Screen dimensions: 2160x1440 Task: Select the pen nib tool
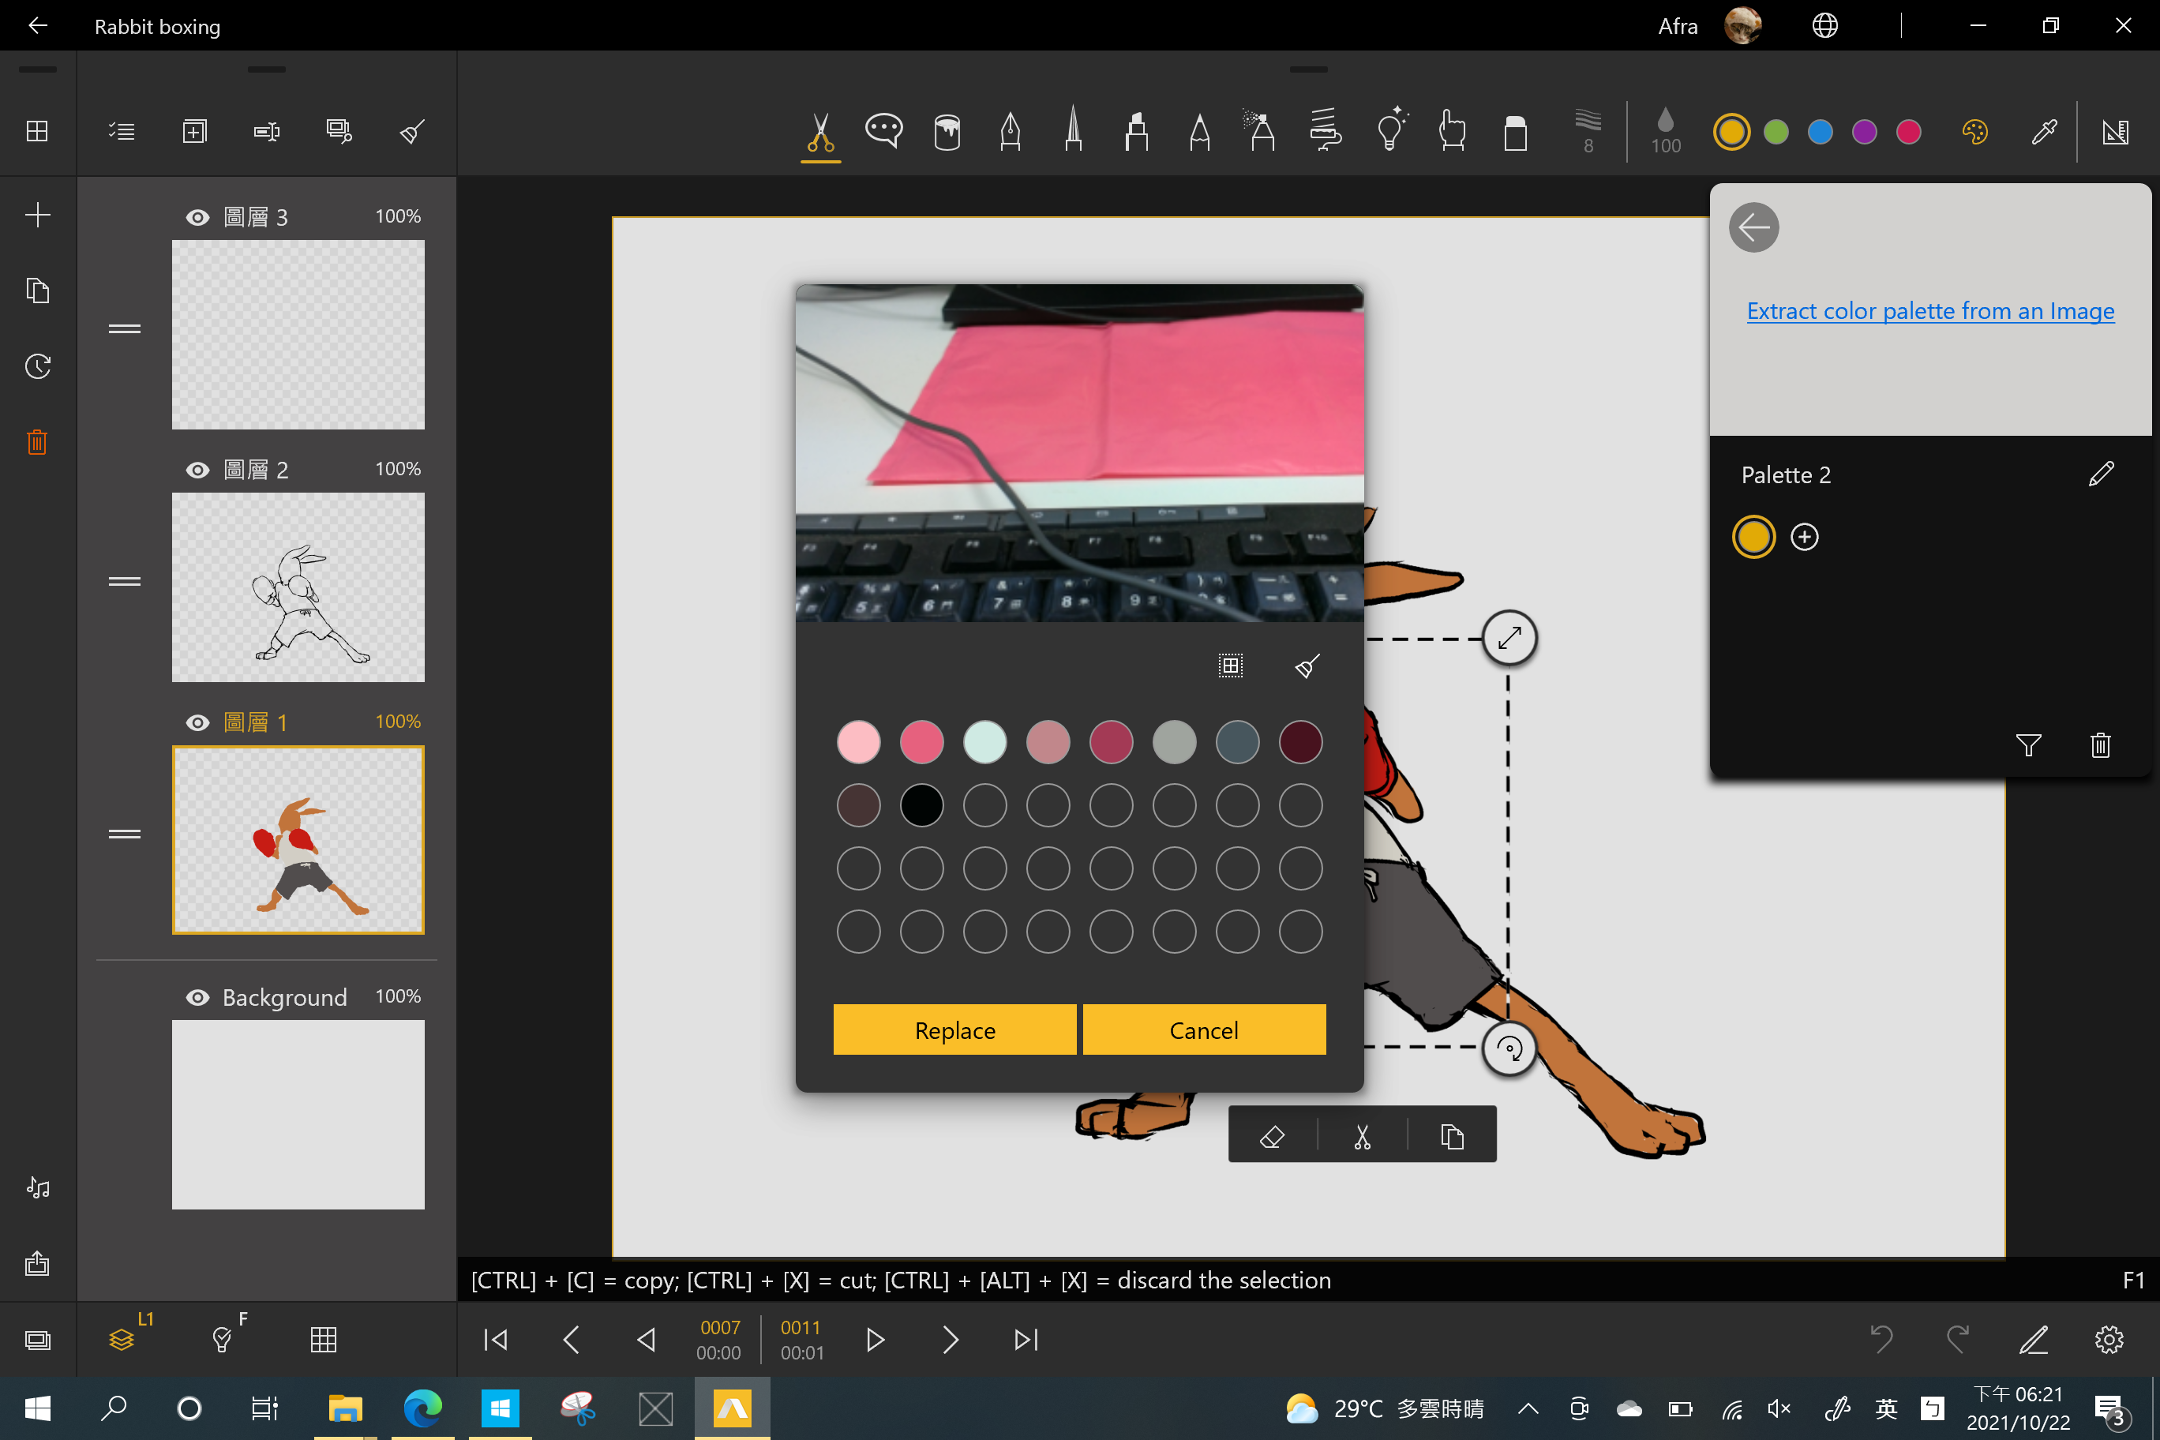coord(1009,131)
